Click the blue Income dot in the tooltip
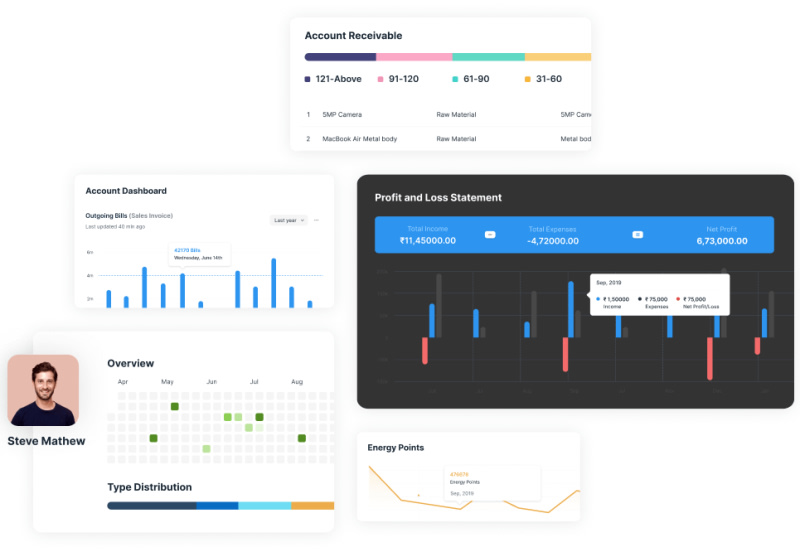Image resolution: width=800 pixels, height=552 pixels. [x=598, y=299]
